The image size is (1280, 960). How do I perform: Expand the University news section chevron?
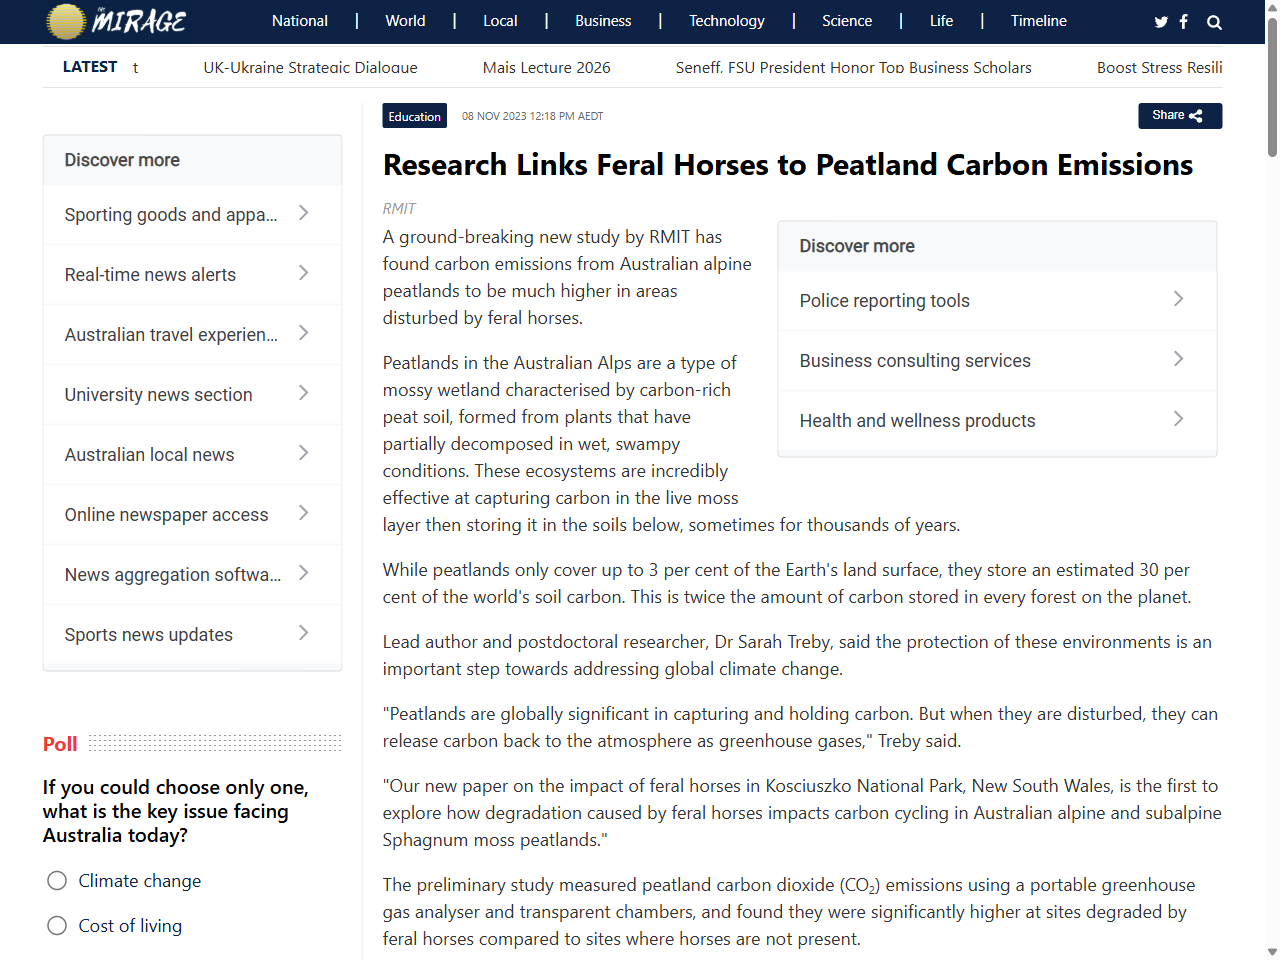(x=303, y=394)
